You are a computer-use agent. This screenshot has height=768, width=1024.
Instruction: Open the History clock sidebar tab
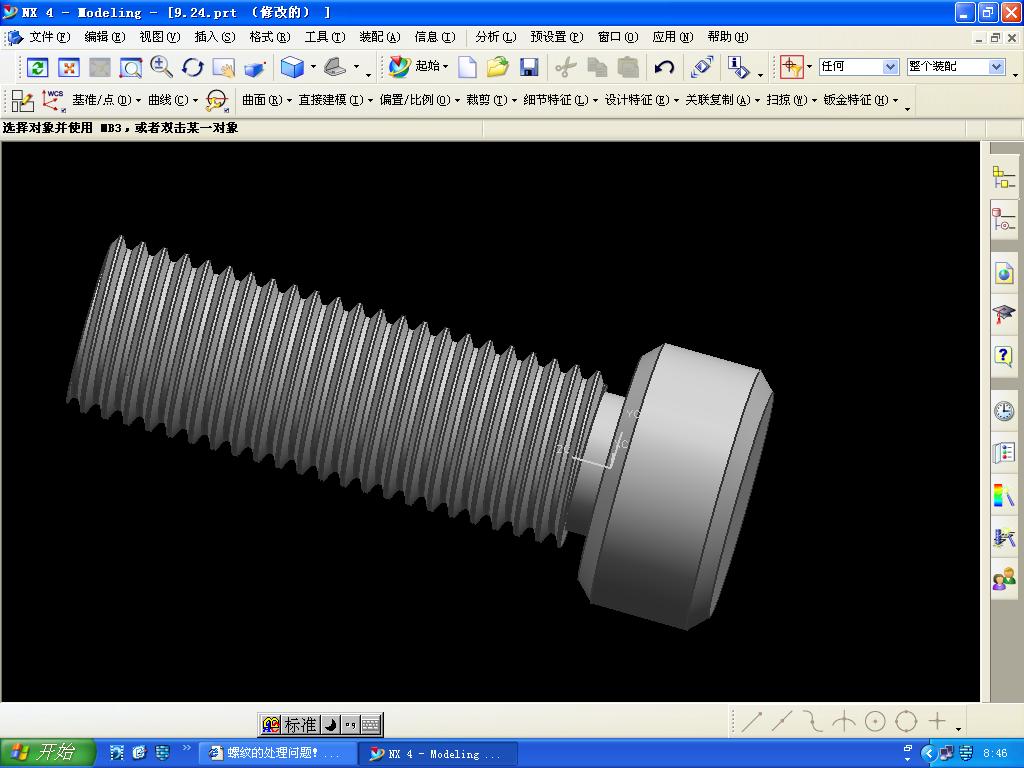1004,411
